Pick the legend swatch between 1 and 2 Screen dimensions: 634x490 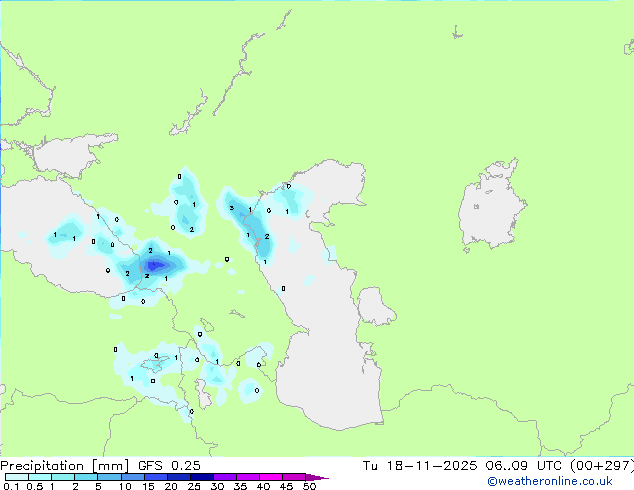point(63,477)
